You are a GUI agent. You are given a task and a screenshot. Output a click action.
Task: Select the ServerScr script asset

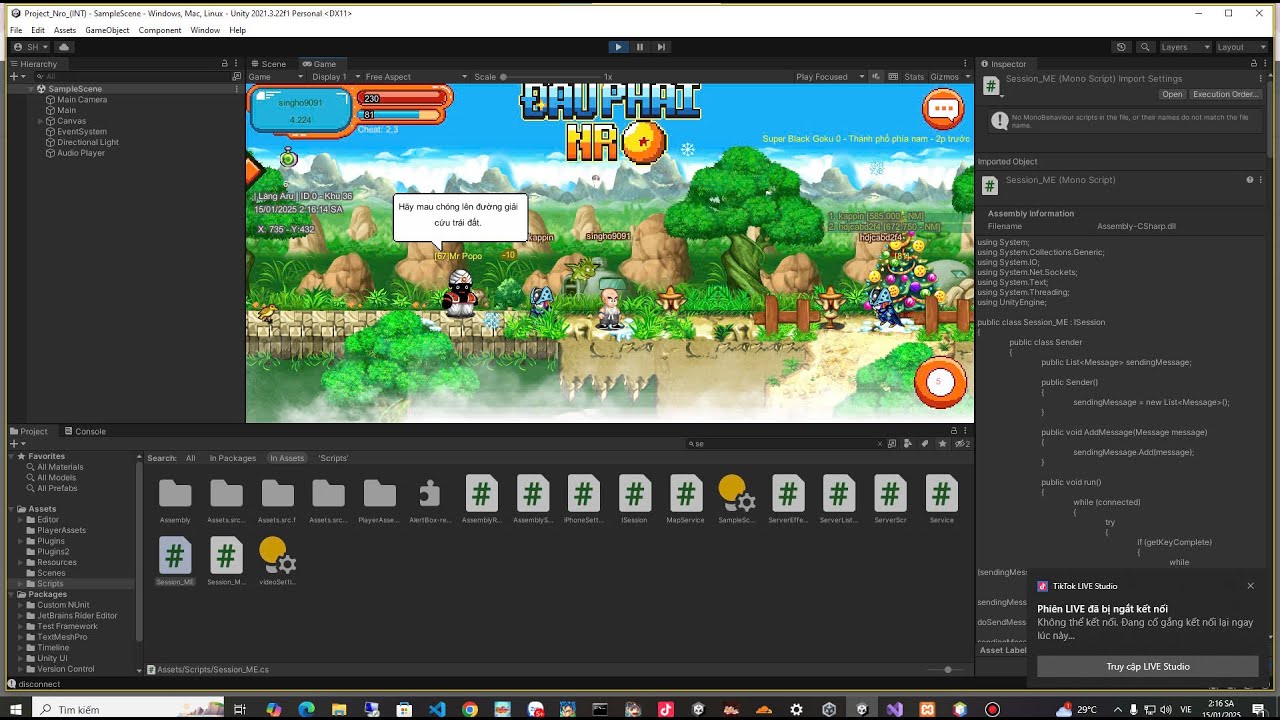tap(890, 499)
